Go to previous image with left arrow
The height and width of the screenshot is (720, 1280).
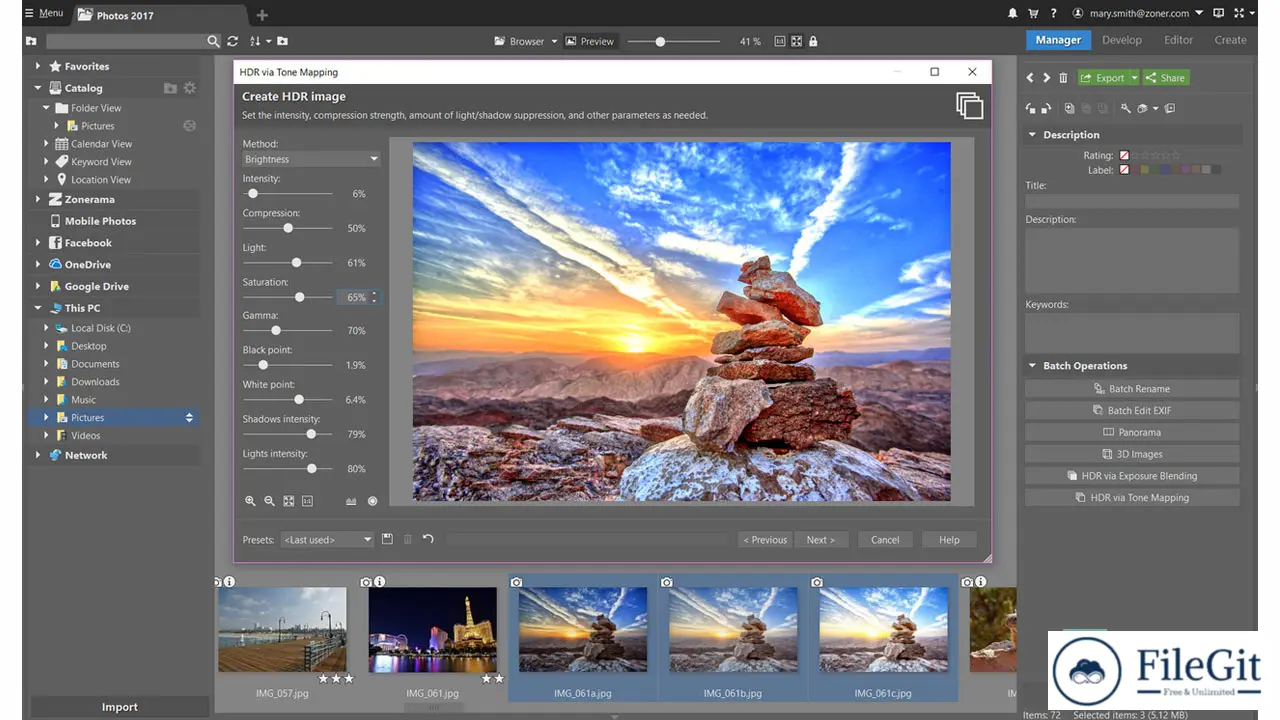click(x=1030, y=78)
